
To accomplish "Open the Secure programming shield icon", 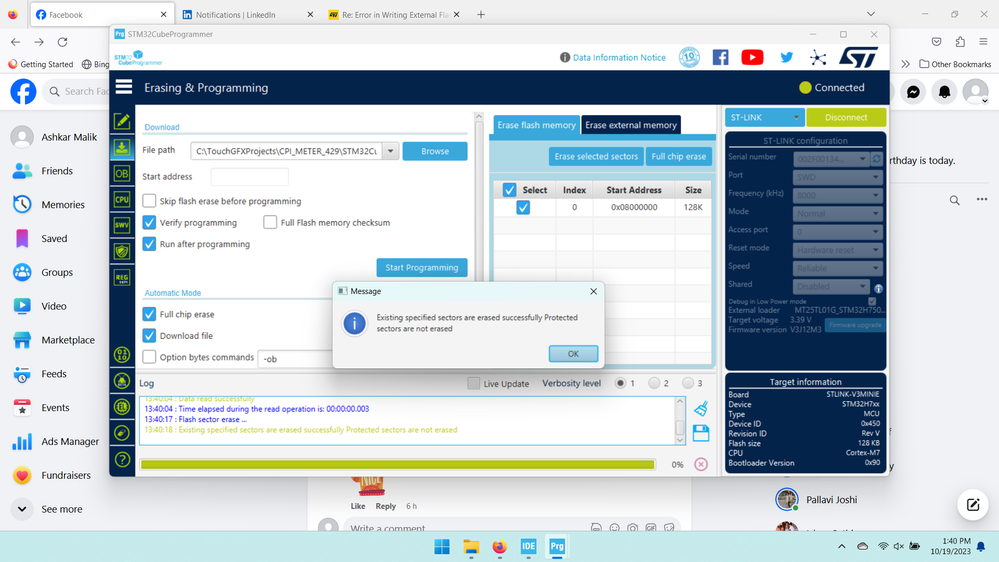I will click(x=122, y=251).
